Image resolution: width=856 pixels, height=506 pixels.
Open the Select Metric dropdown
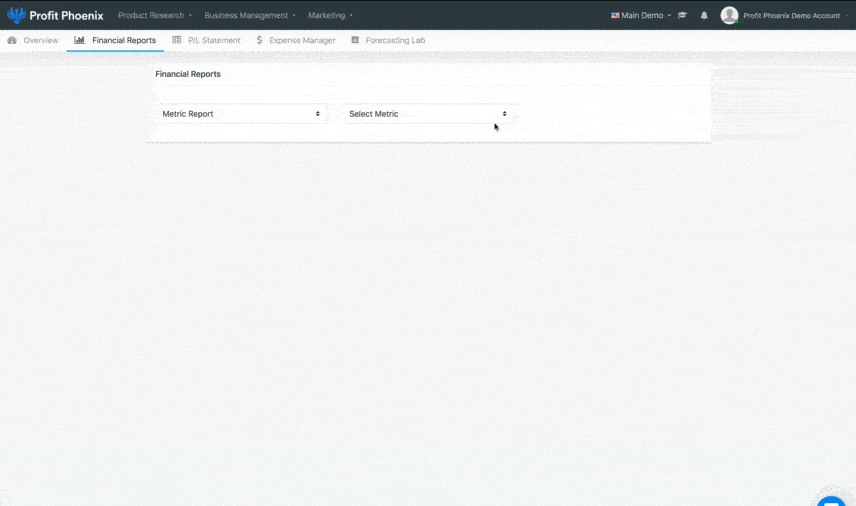(428, 114)
